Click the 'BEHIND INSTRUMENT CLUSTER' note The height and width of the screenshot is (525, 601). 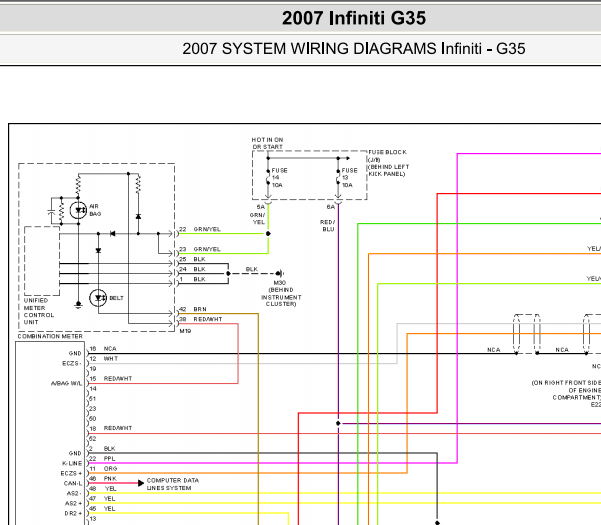pyautogui.click(x=281, y=297)
